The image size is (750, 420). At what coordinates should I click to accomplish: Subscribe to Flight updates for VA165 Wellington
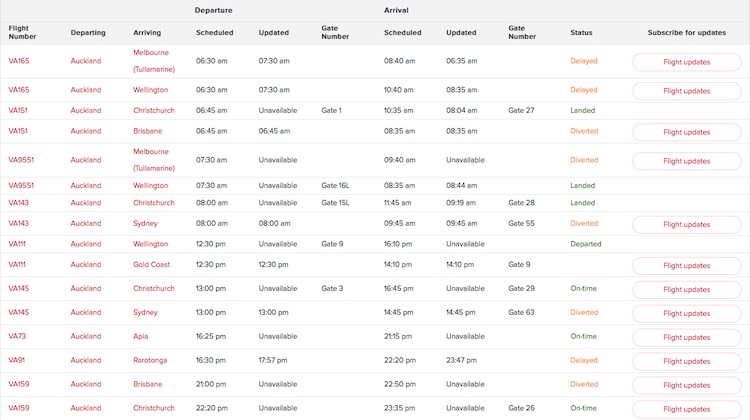(686, 91)
